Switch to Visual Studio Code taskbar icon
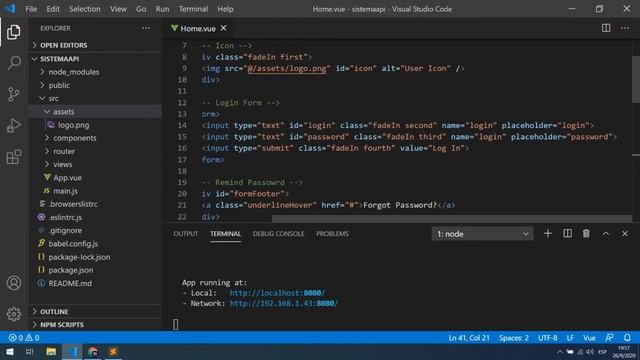The width and height of the screenshot is (640, 360). point(72,351)
